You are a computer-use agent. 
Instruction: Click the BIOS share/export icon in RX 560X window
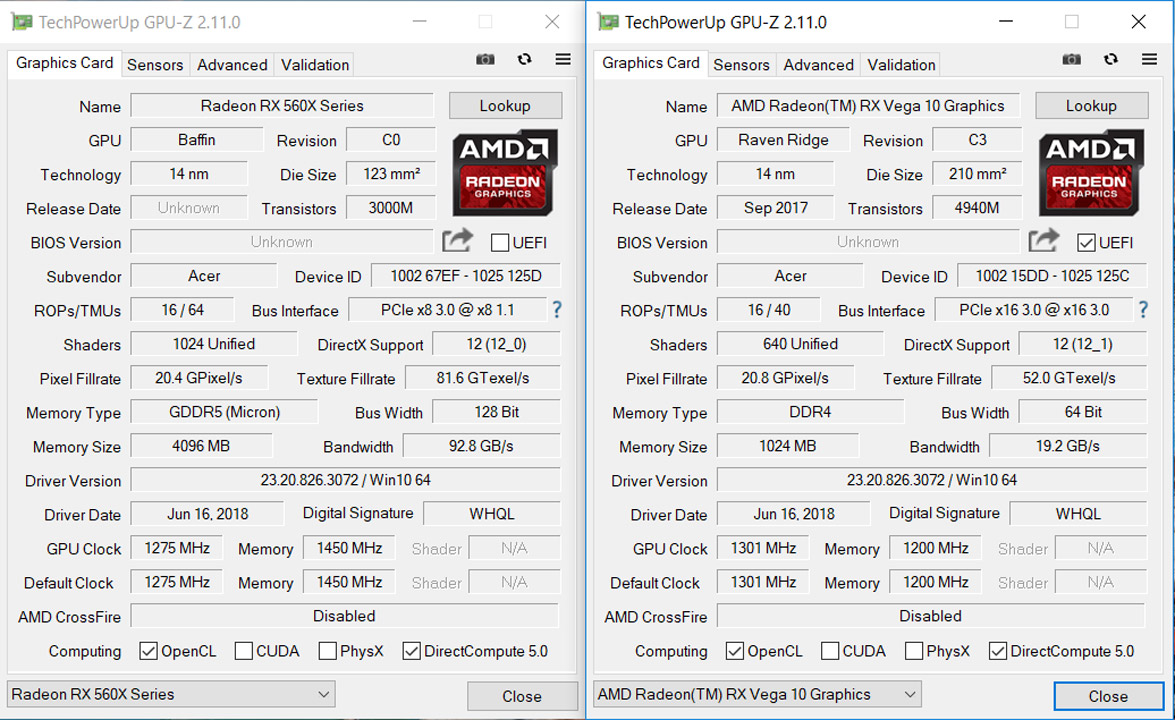click(457, 240)
